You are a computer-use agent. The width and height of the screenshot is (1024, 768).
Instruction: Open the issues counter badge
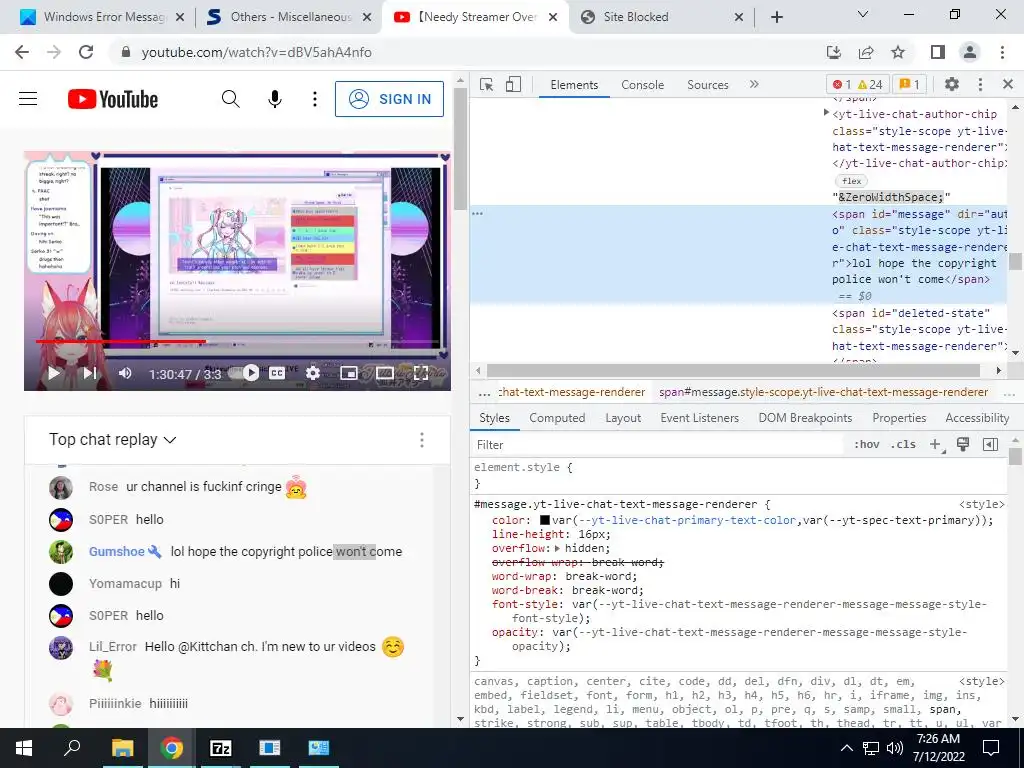[x=909, y=84]
